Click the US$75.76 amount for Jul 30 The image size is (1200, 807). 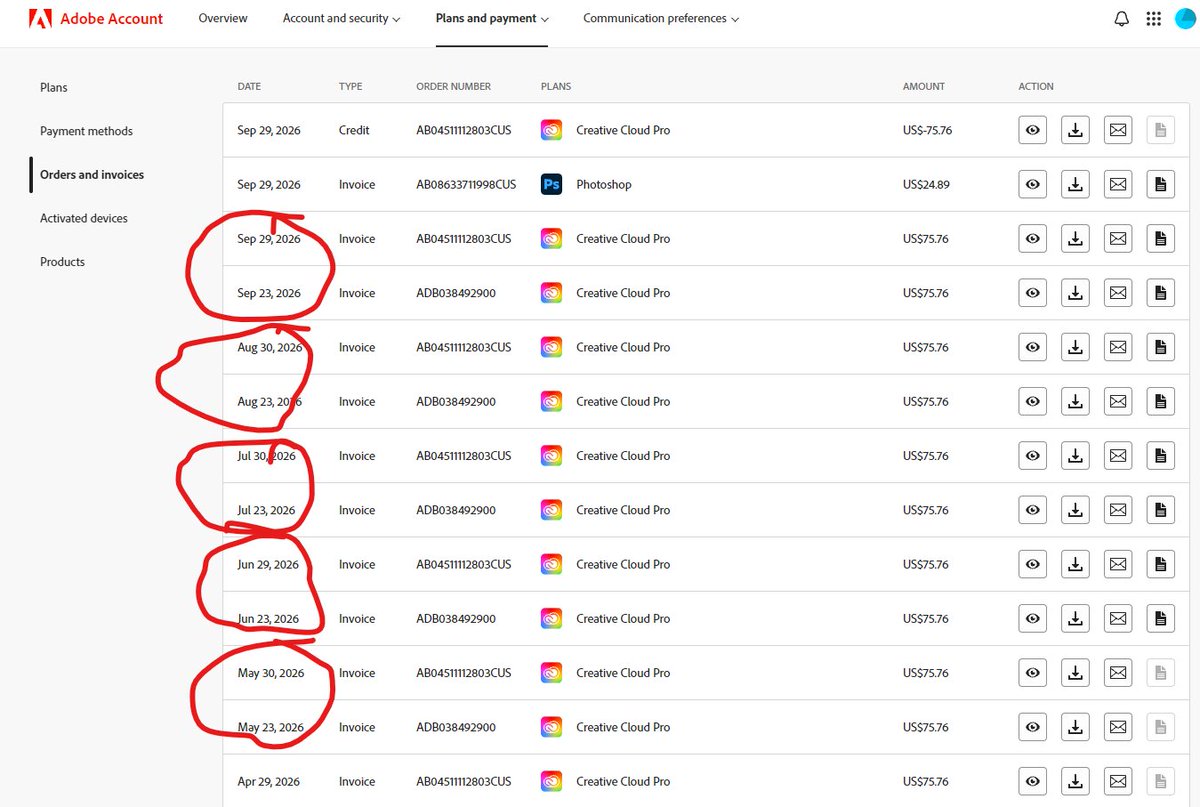pyautogui.click(x=925, y=456)
